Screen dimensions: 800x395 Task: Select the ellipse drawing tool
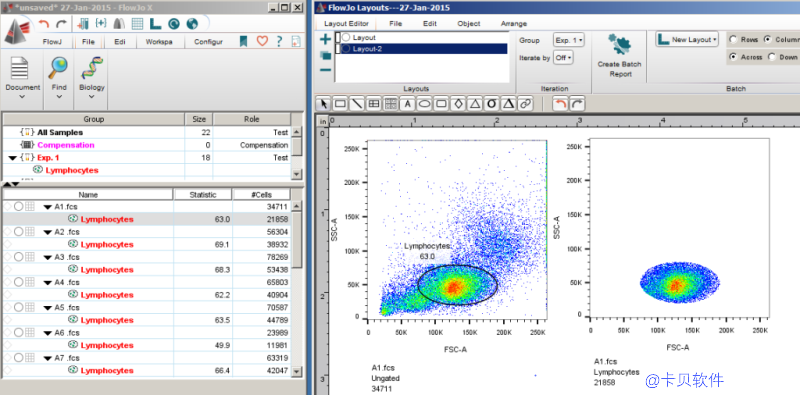[x=424, y=104]
